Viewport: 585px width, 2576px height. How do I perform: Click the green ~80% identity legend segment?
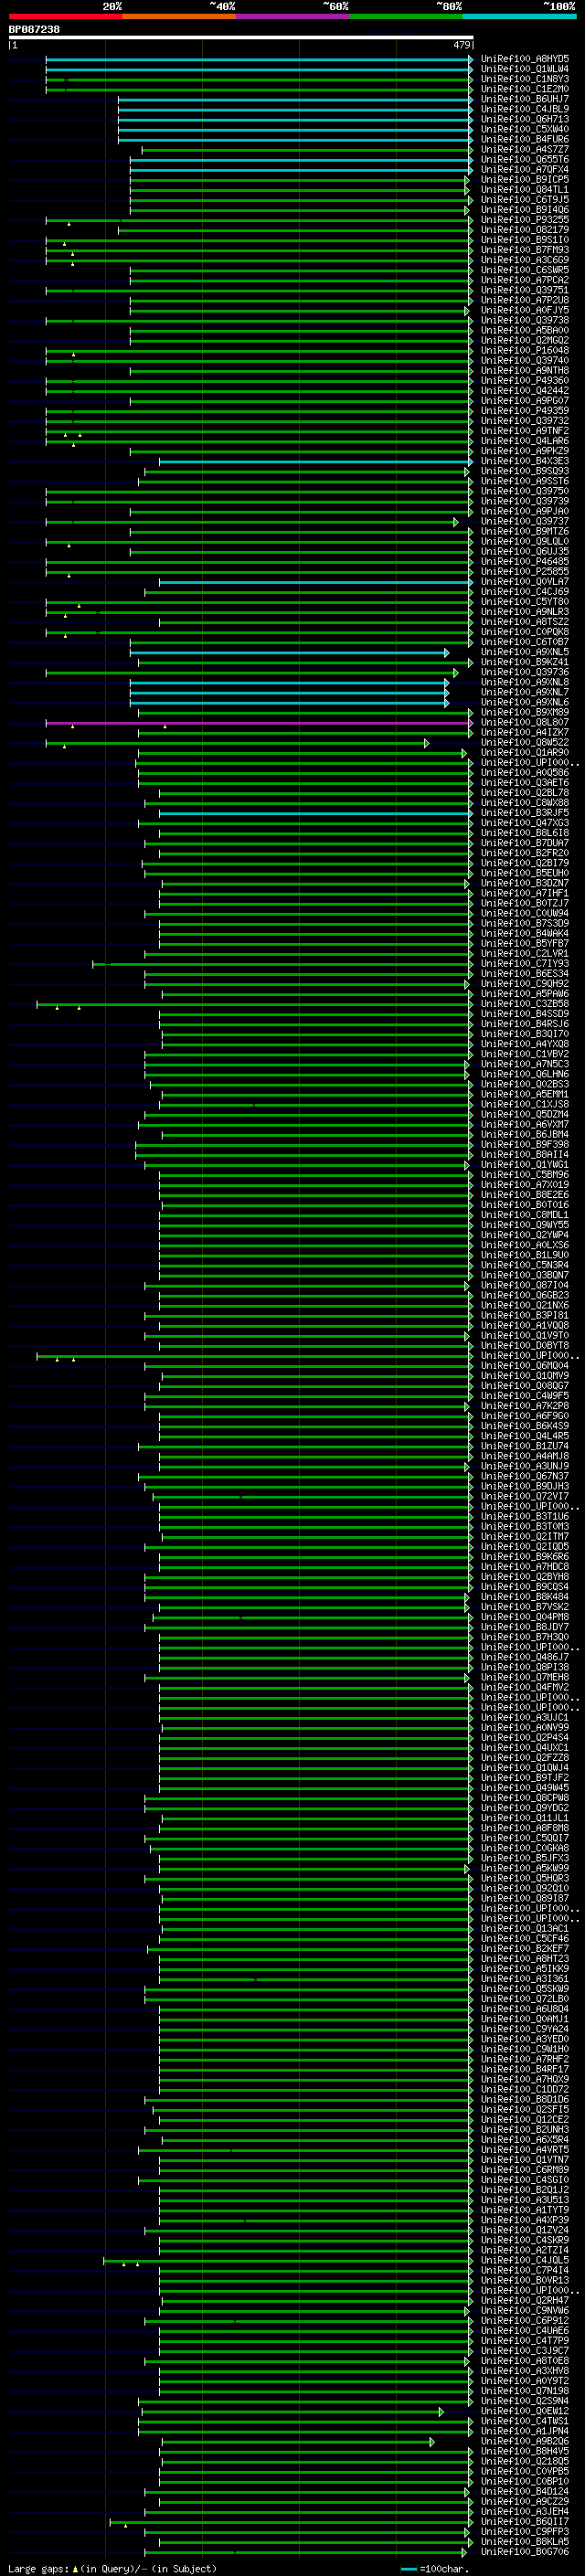pos(406,16)
